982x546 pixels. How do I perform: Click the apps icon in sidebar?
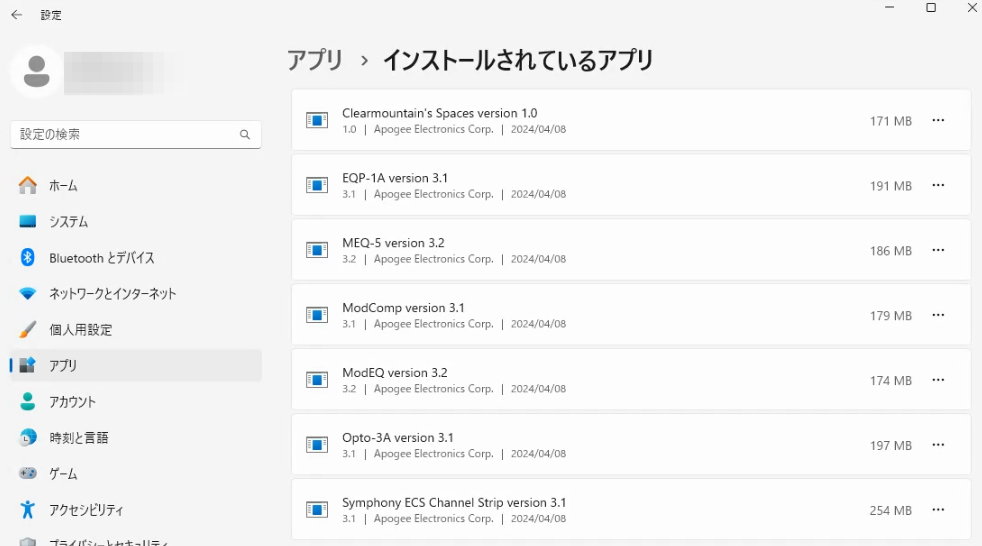[x=28, y=365]
